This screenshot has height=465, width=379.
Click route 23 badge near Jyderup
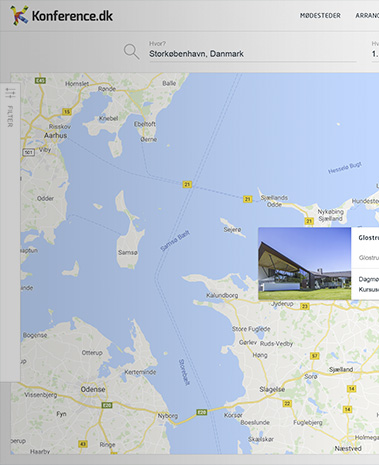pos(304,306)
